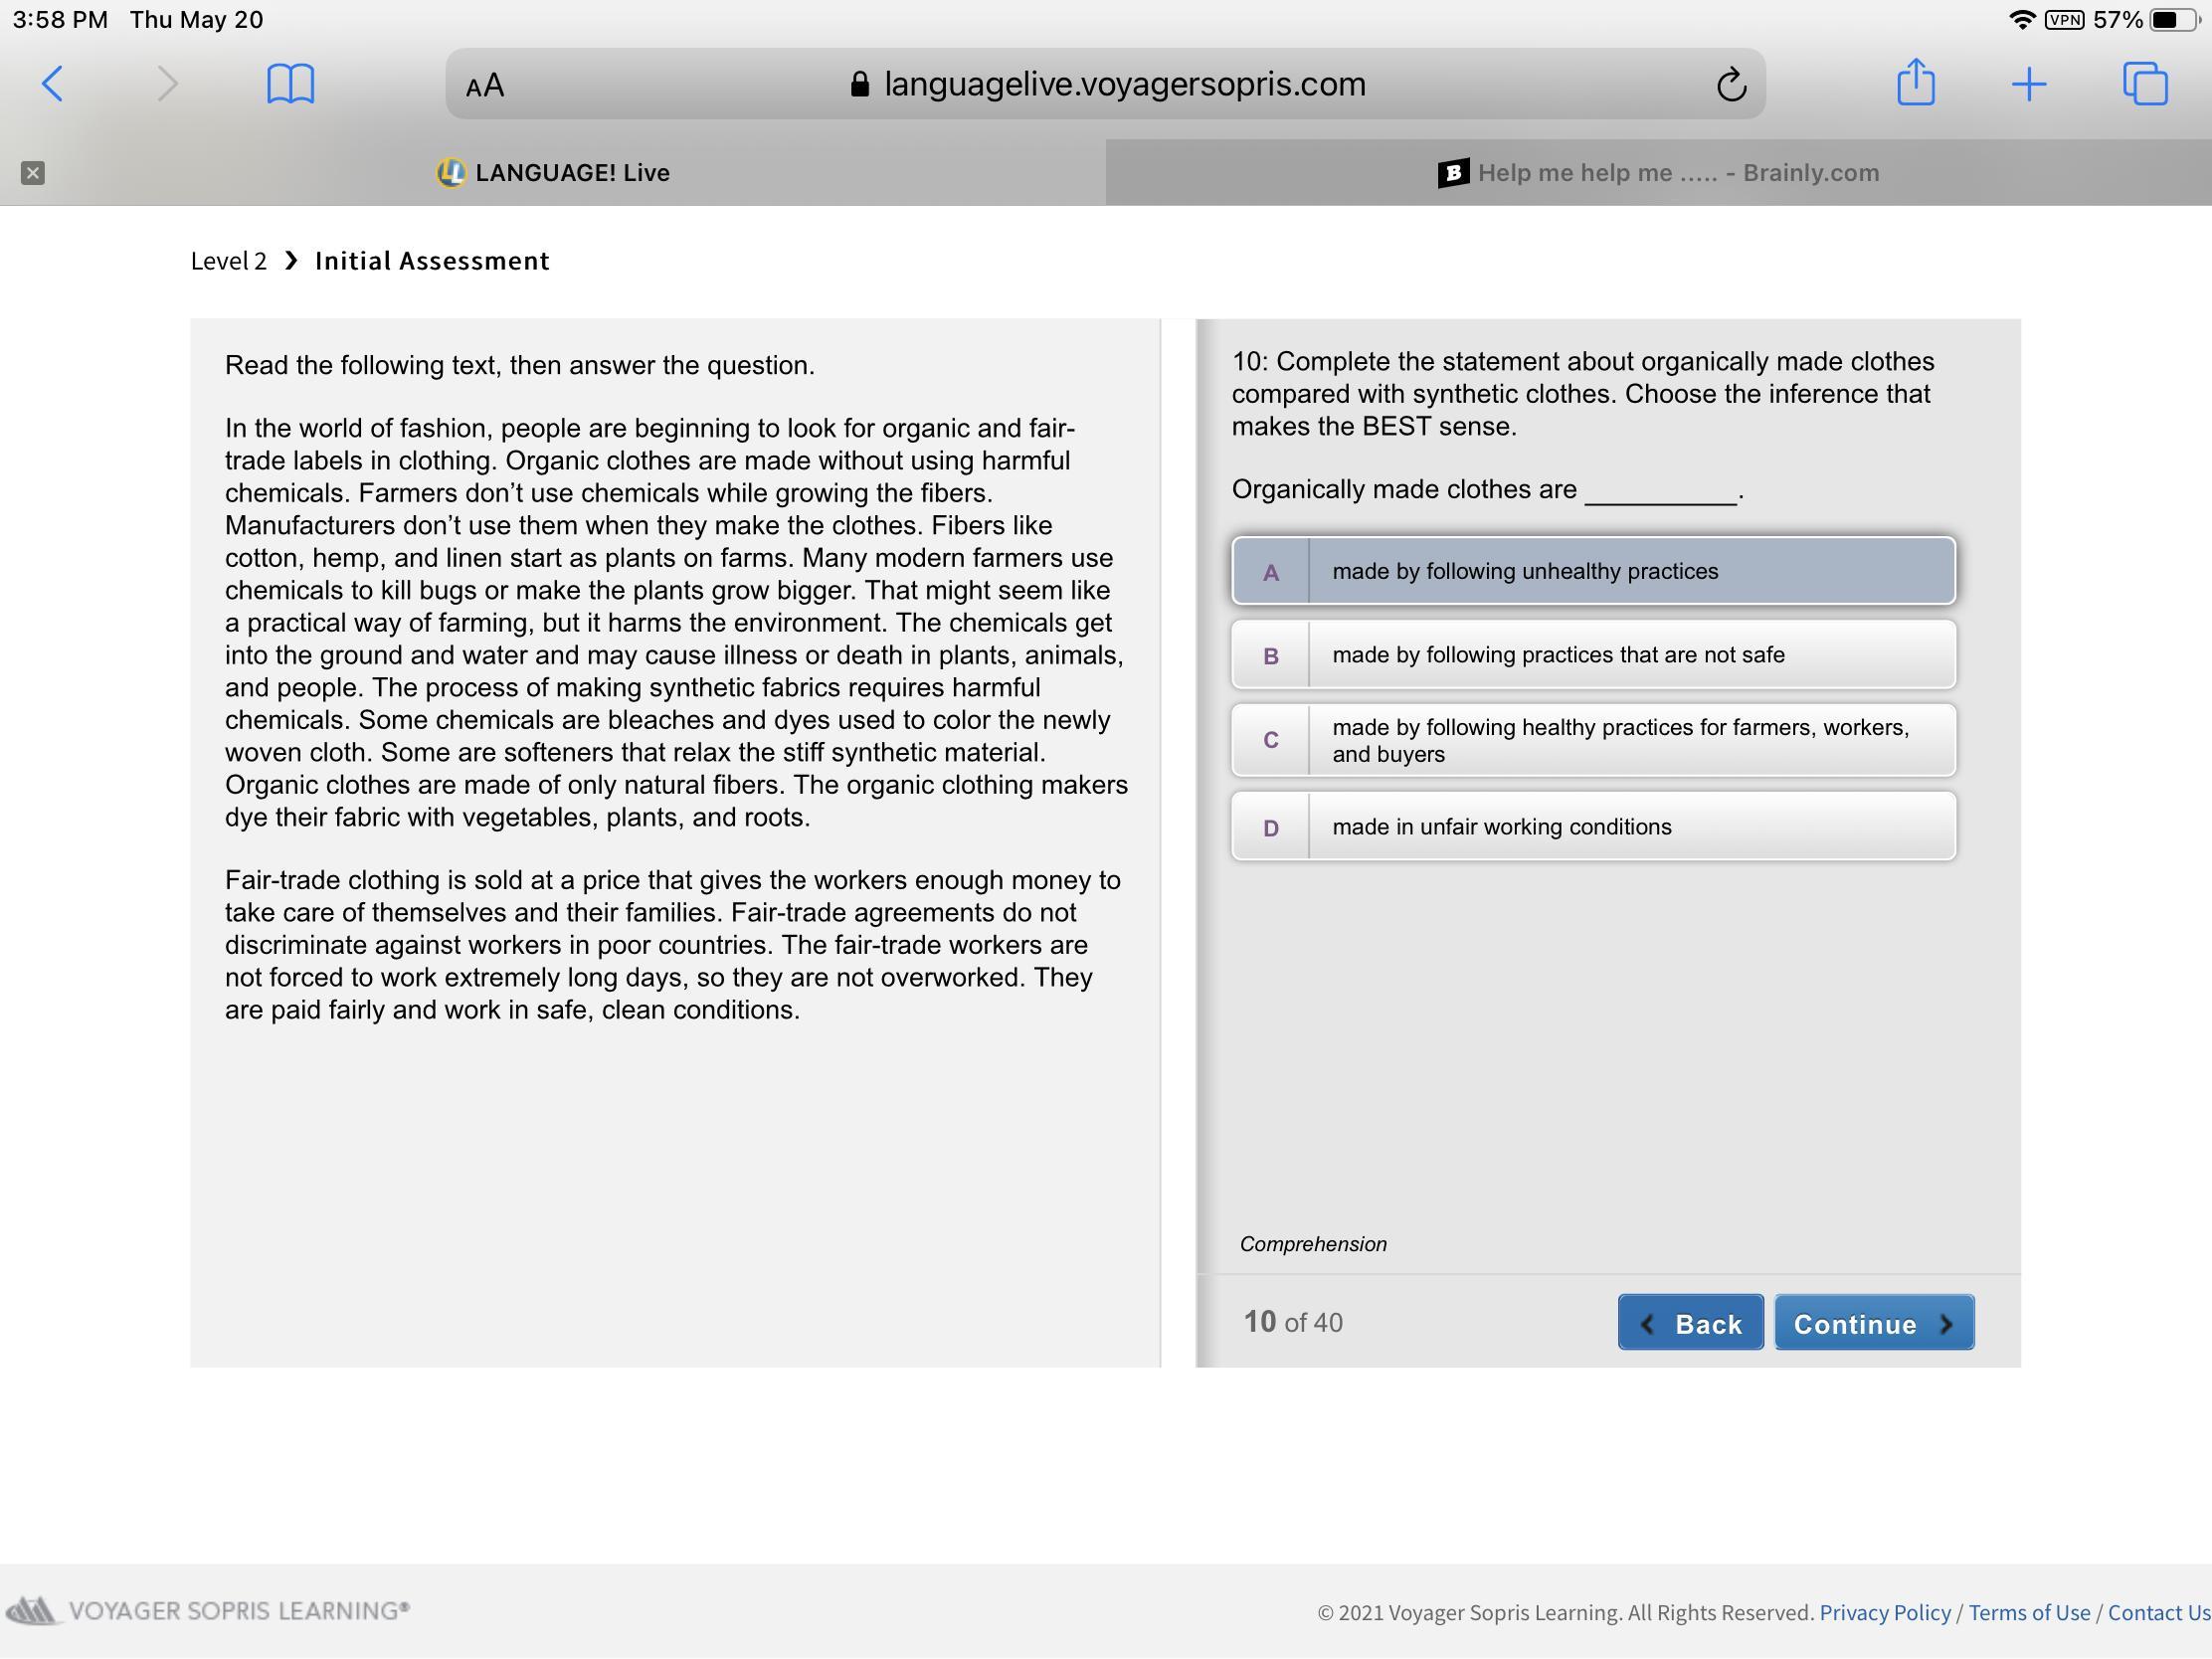This screenshot has height=1659, width=2212.
Task: Click the Level 2 breadcrumb
Action: tap(229, 261)
